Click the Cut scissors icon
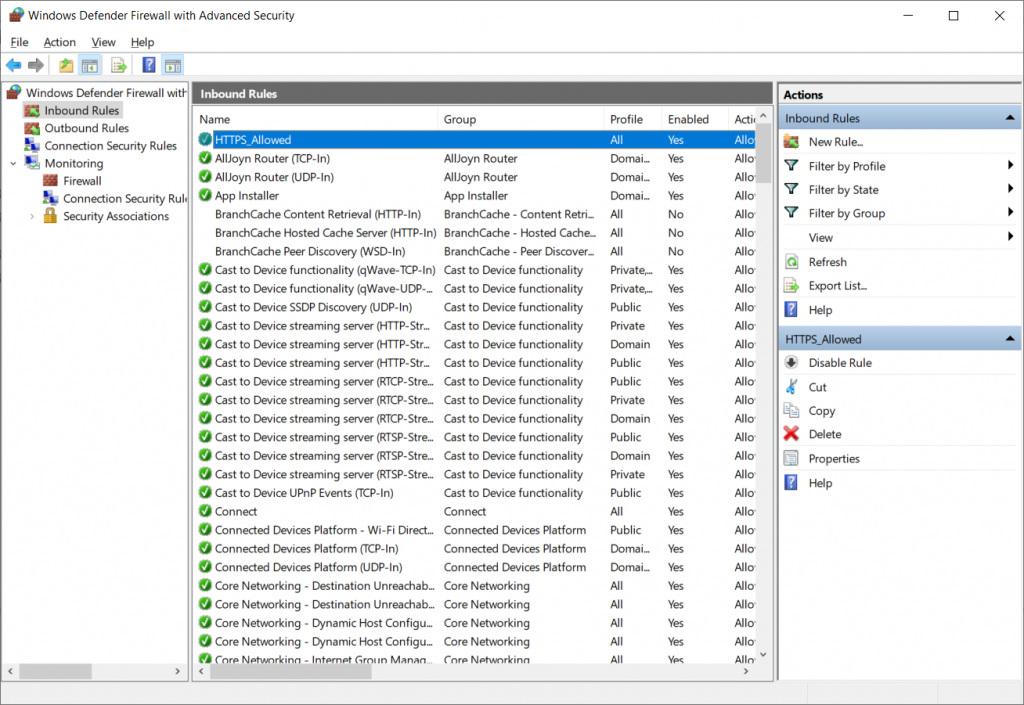Screen dimensions: 1024x705 click(792, 386)
